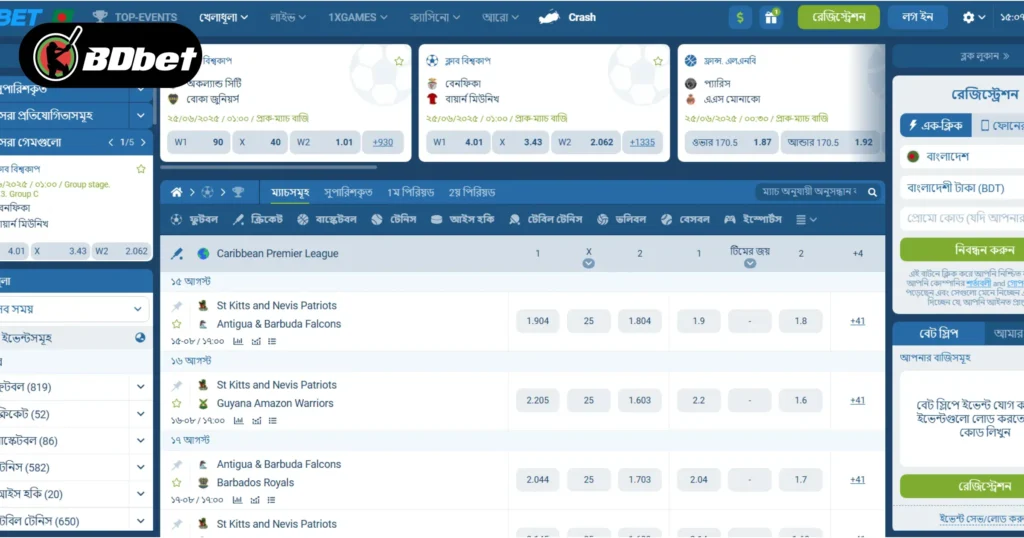Viewport: 1024px width, 538px height.
Task: Open TOP-EVENTS in header
Action: [135, 18]
